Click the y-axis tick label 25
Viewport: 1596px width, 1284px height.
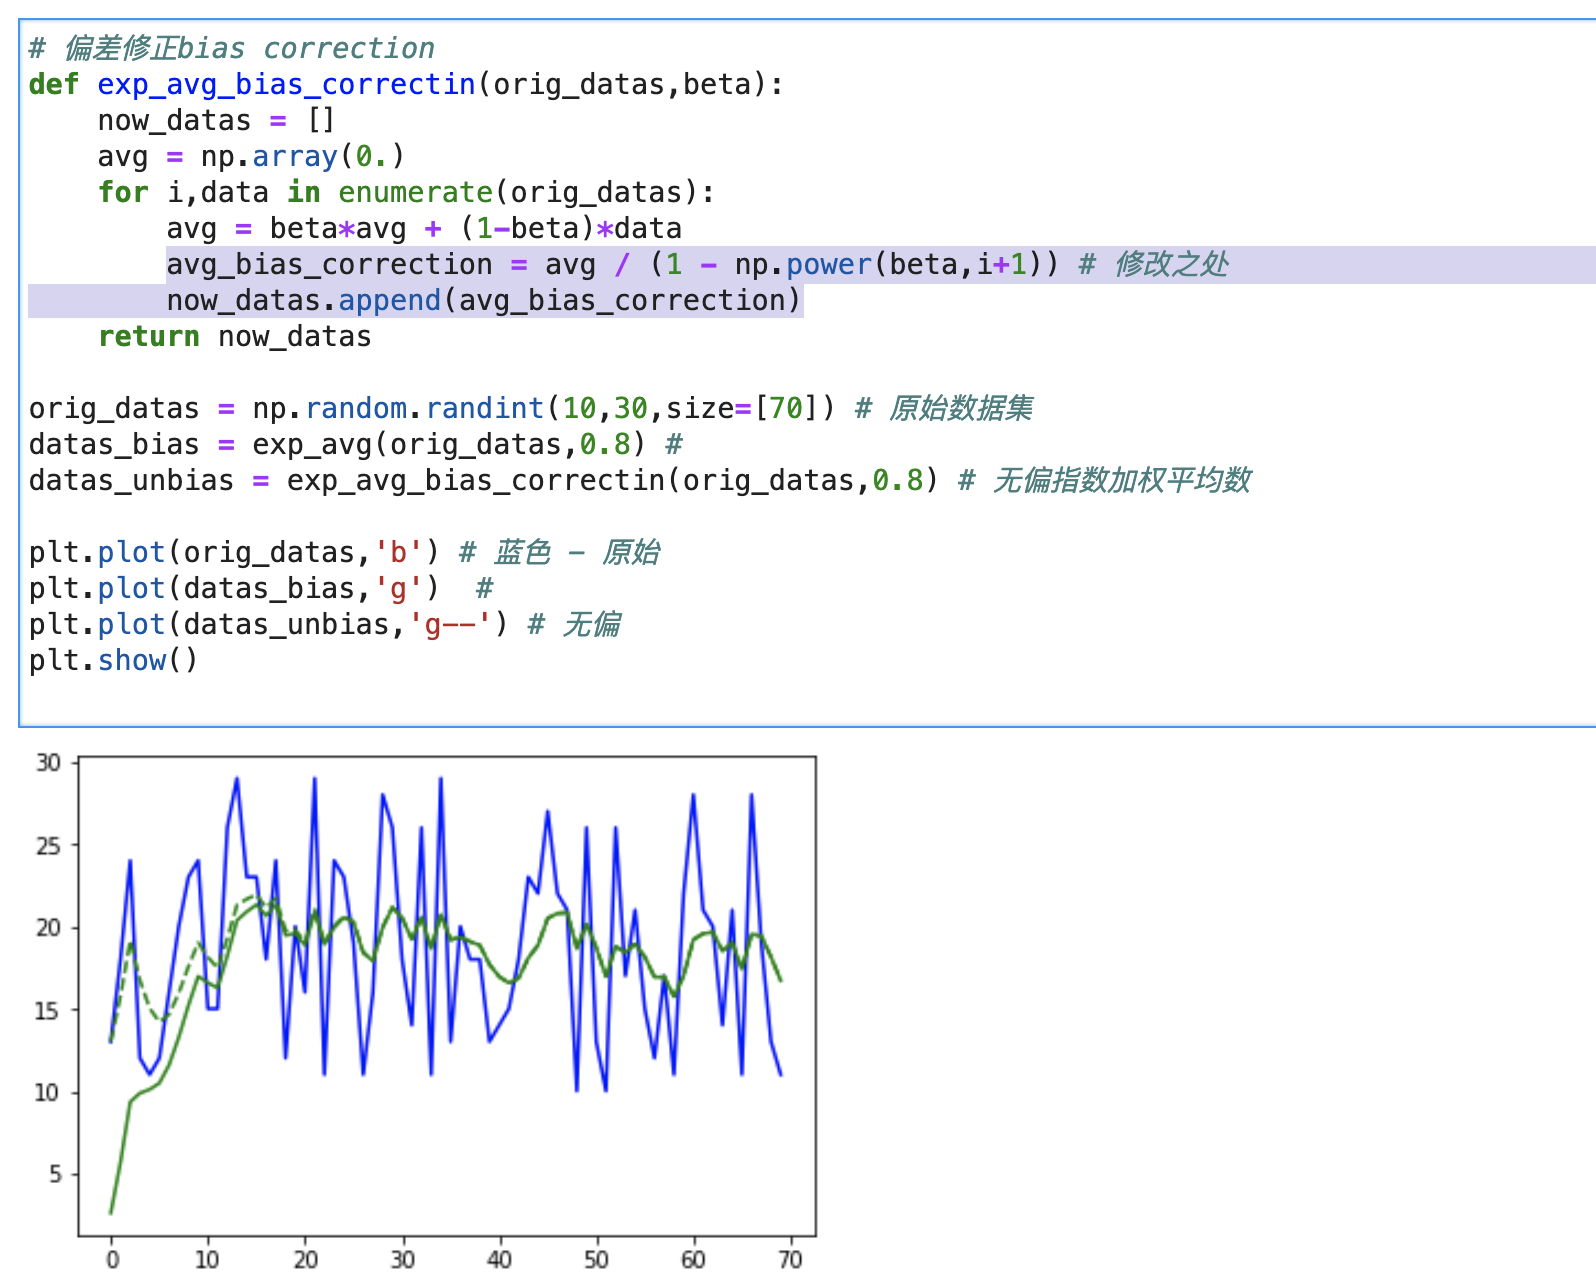[x=49, y=846]
